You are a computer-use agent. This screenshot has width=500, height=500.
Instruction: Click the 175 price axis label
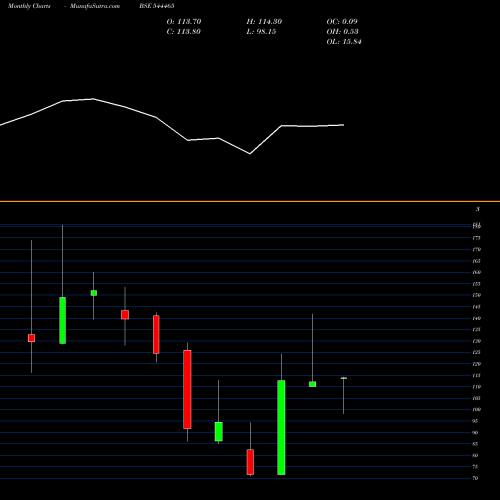476,238
